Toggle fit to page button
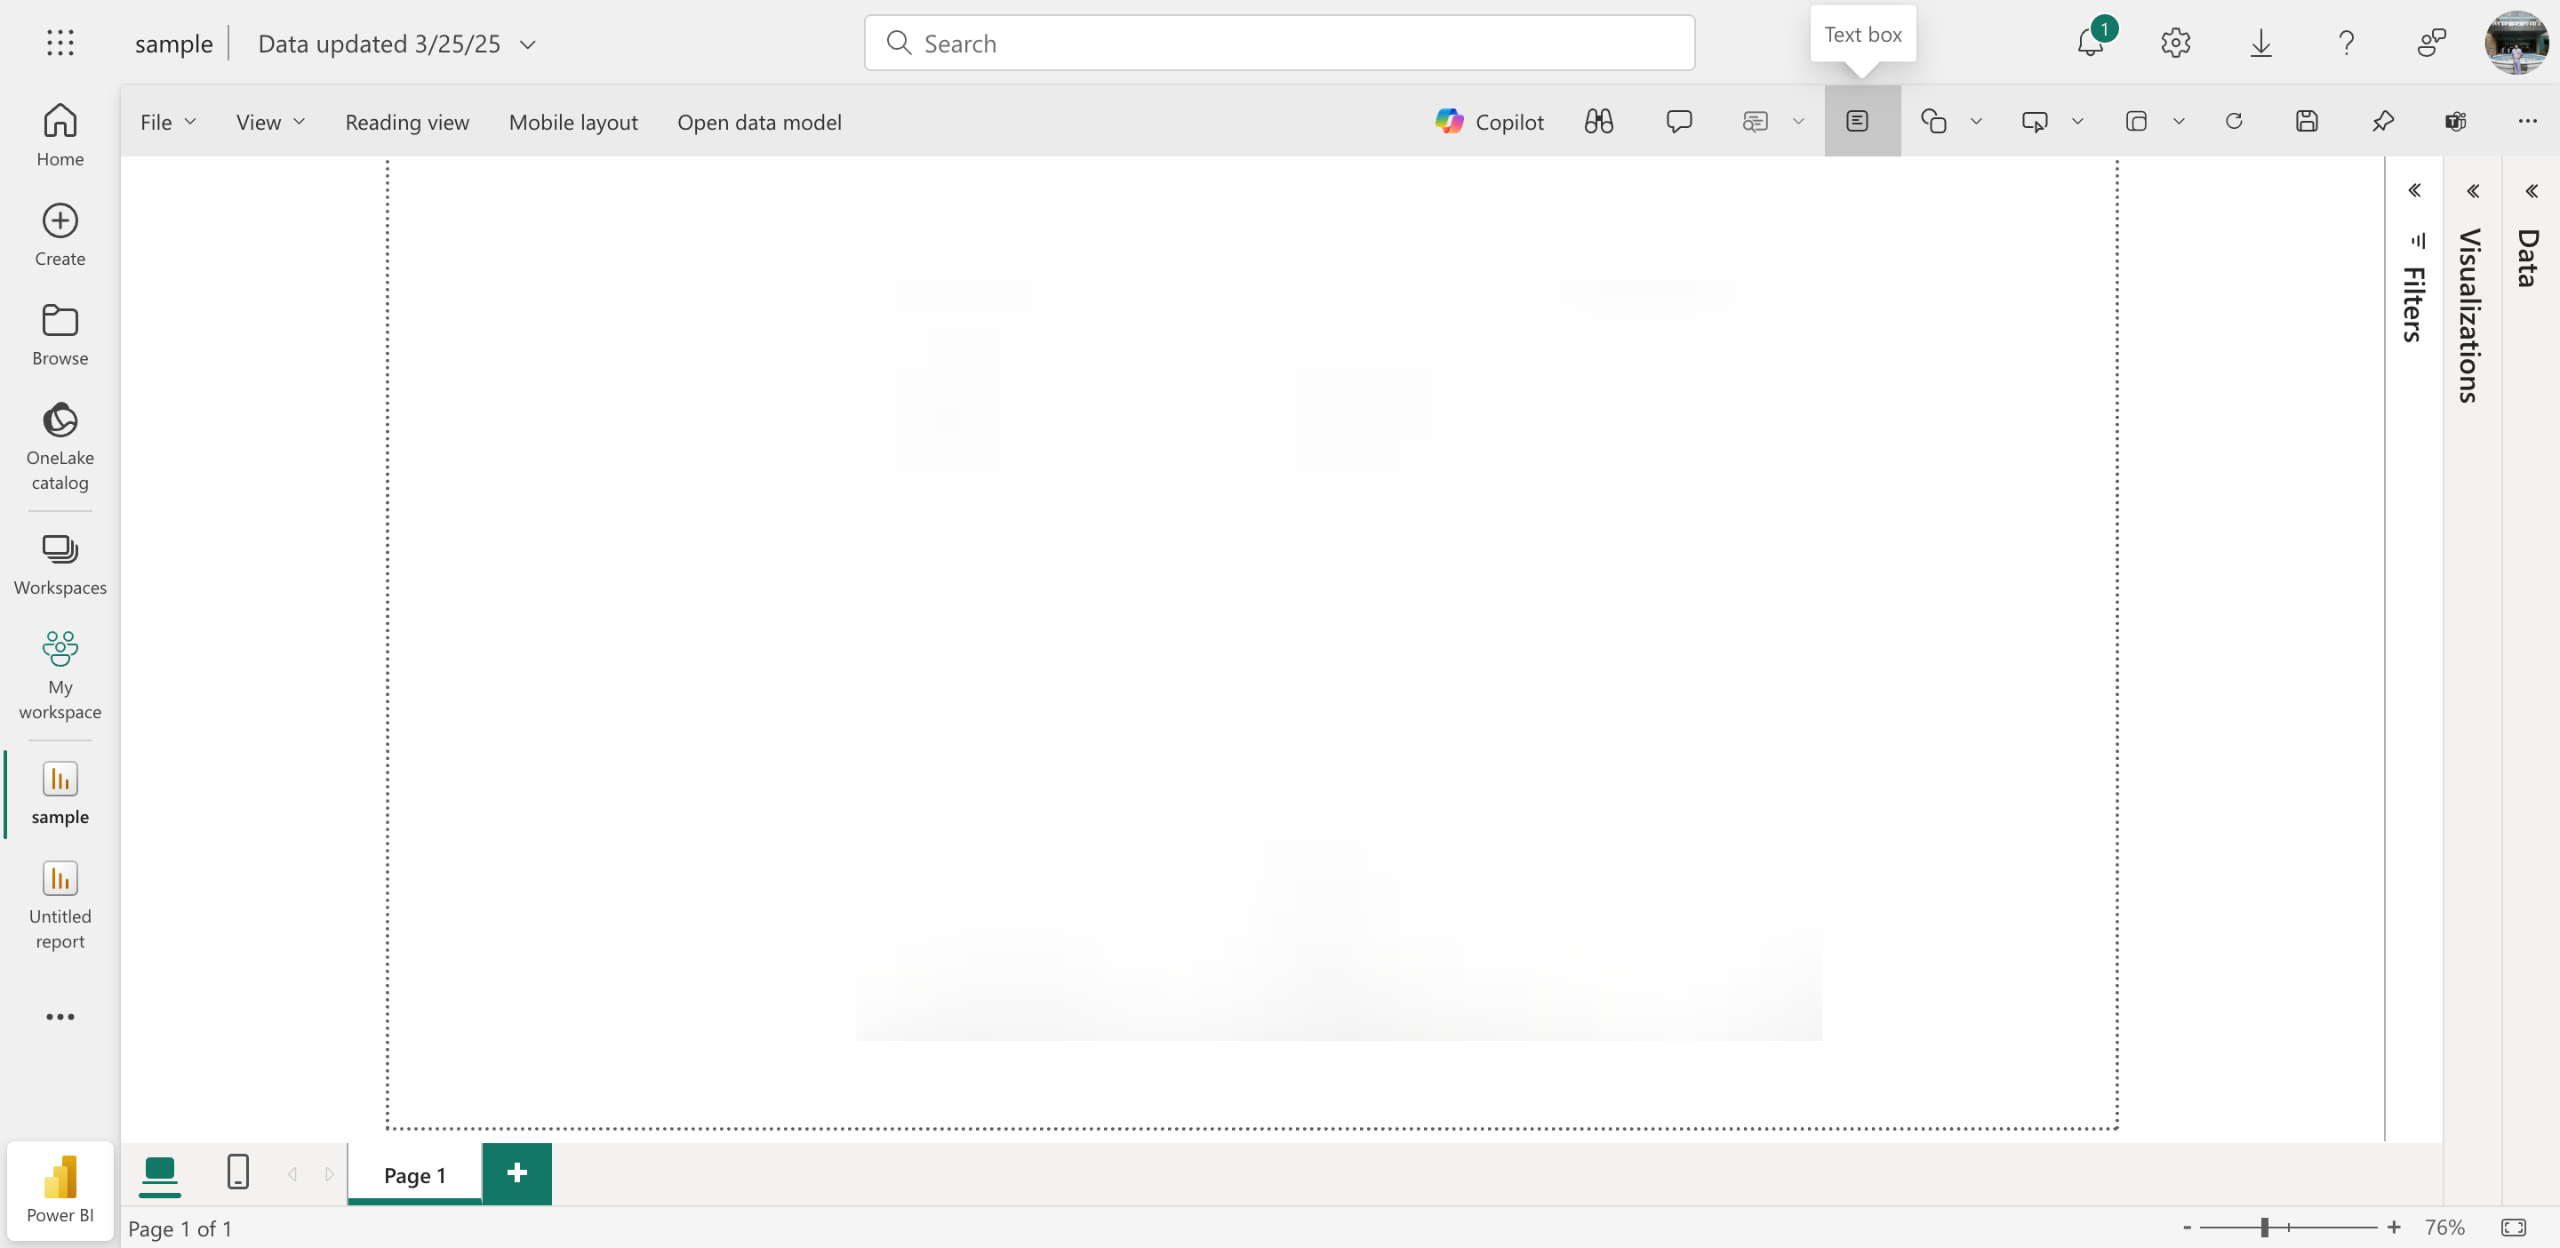The width and height of the screenshot is (2560, 1248). [2513, 1227]
